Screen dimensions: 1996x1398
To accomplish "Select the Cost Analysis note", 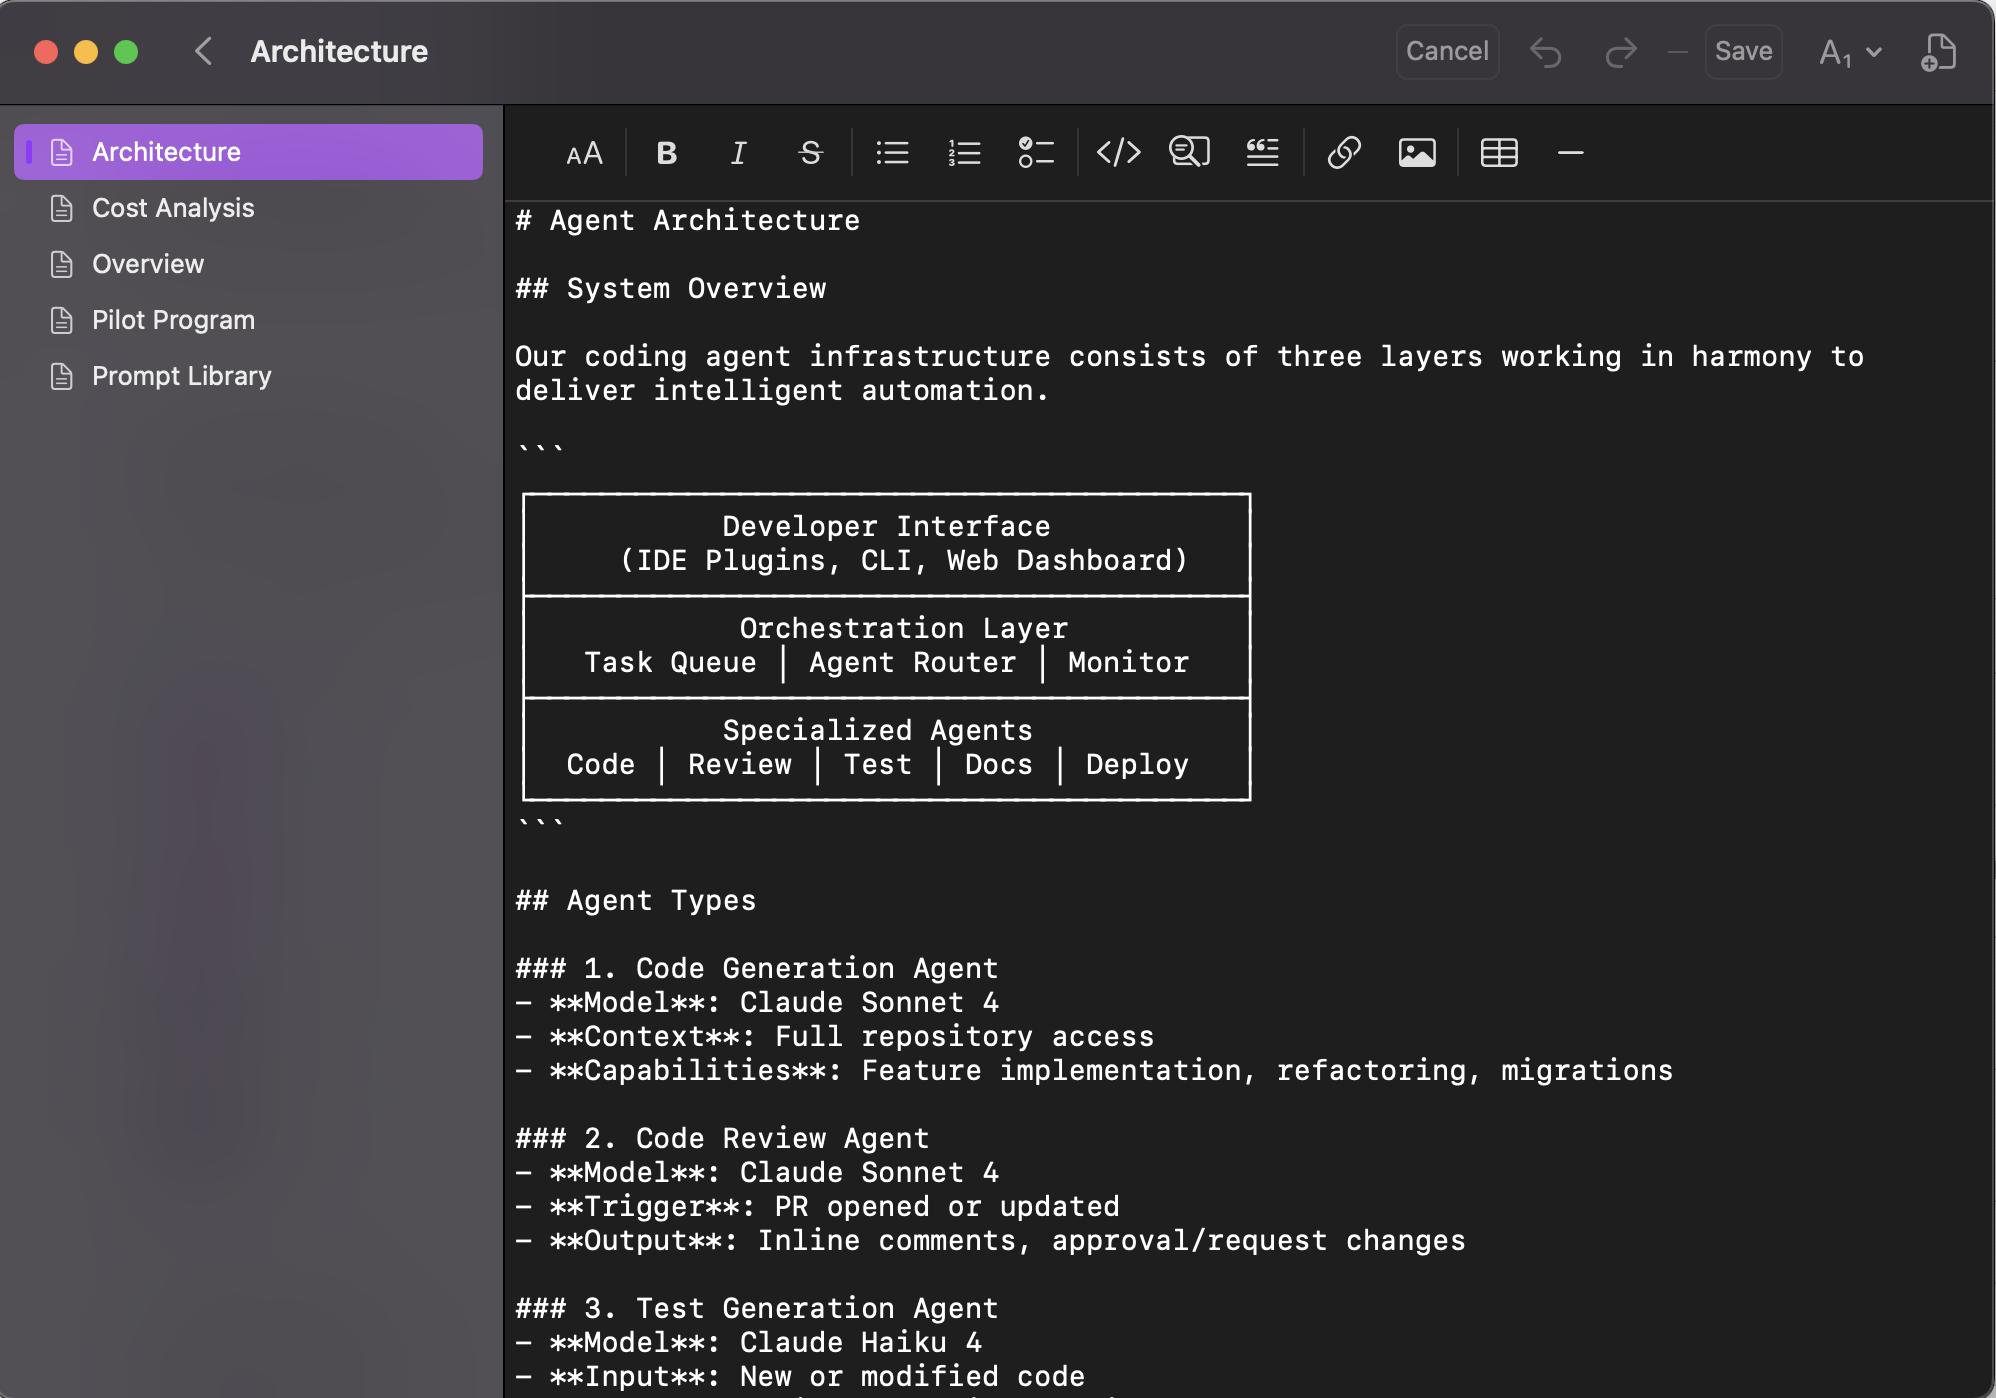I will tap(173, 208).
